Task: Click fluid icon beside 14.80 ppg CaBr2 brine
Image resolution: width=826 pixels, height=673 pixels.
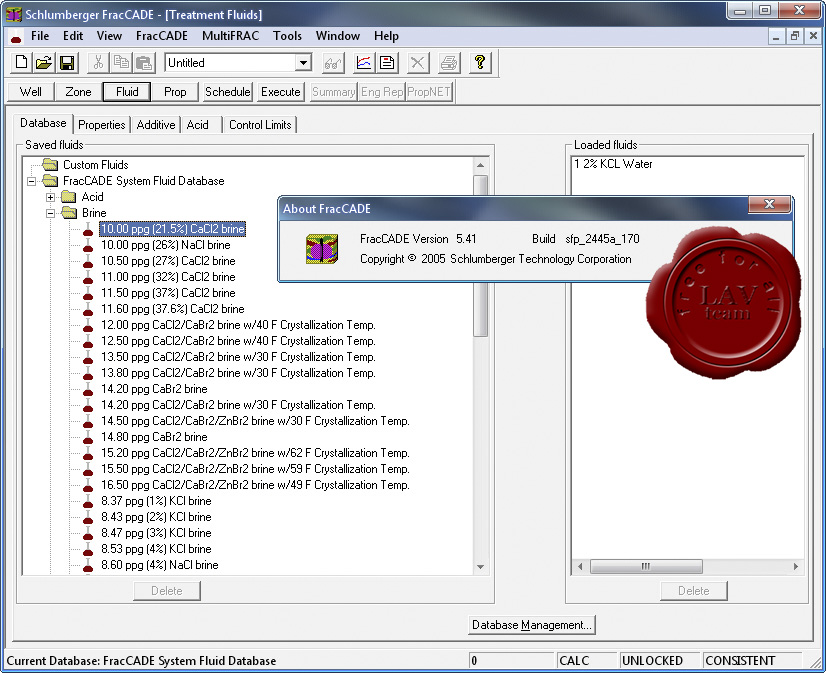Action: (x=88, y=437)
